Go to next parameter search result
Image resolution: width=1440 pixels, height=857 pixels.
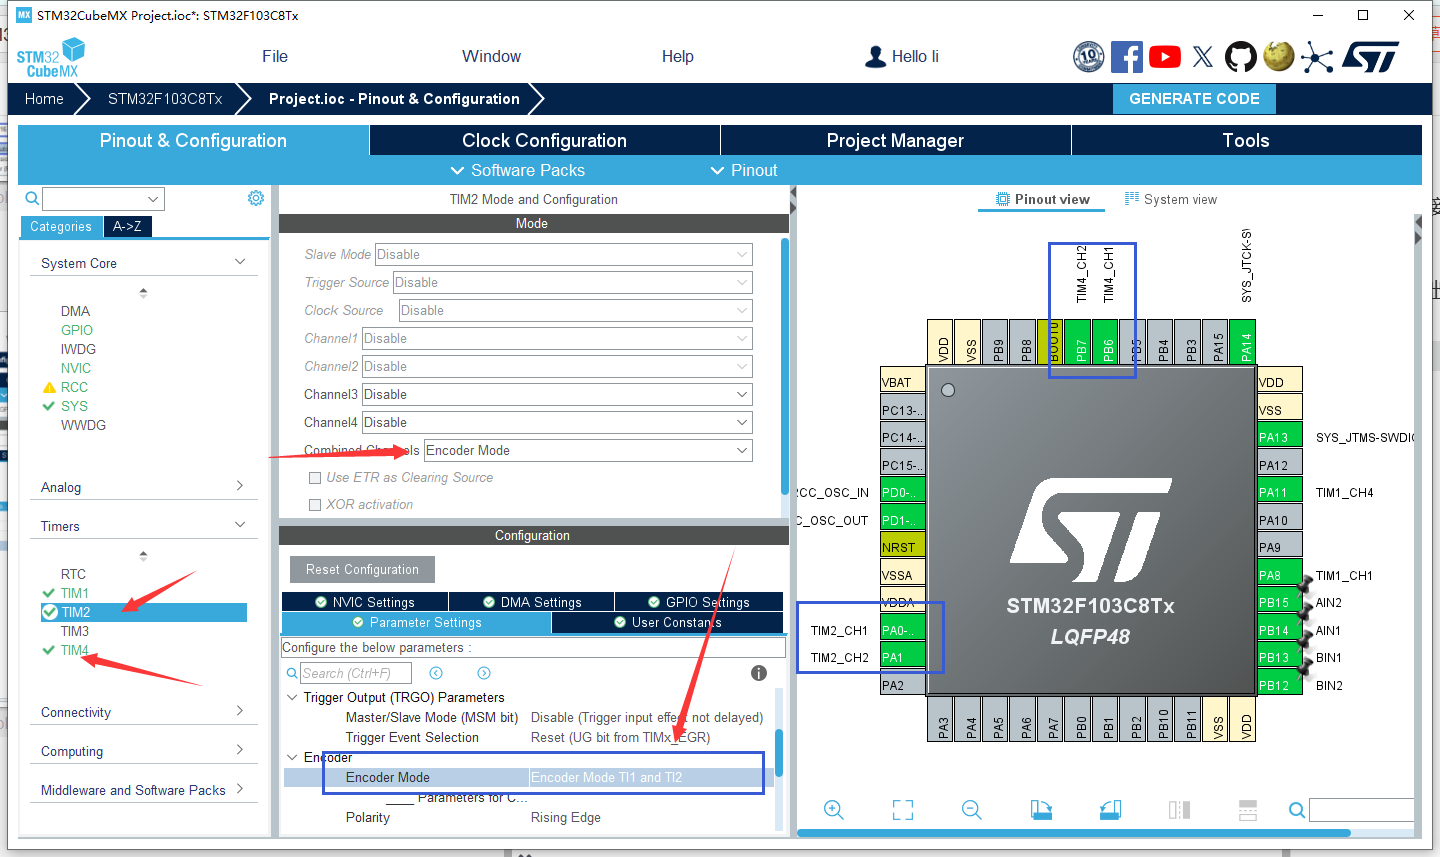pyautogui.click(x=484, y=673)
